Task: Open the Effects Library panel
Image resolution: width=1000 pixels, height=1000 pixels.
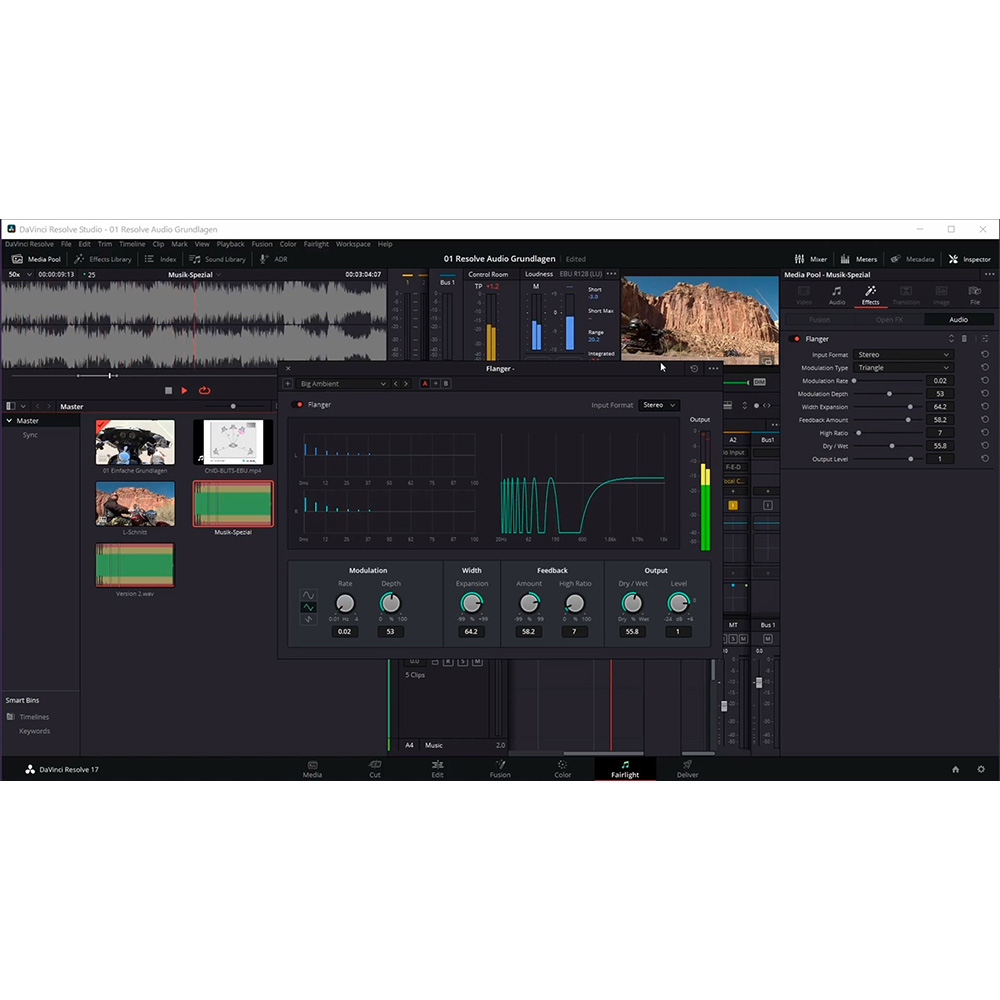Action: (103, 259)
